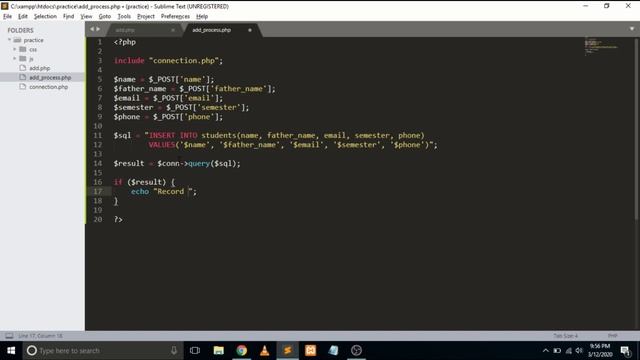This screenshot has width=640, height=360.
Task: Open the Help menu
Action: 202,16
